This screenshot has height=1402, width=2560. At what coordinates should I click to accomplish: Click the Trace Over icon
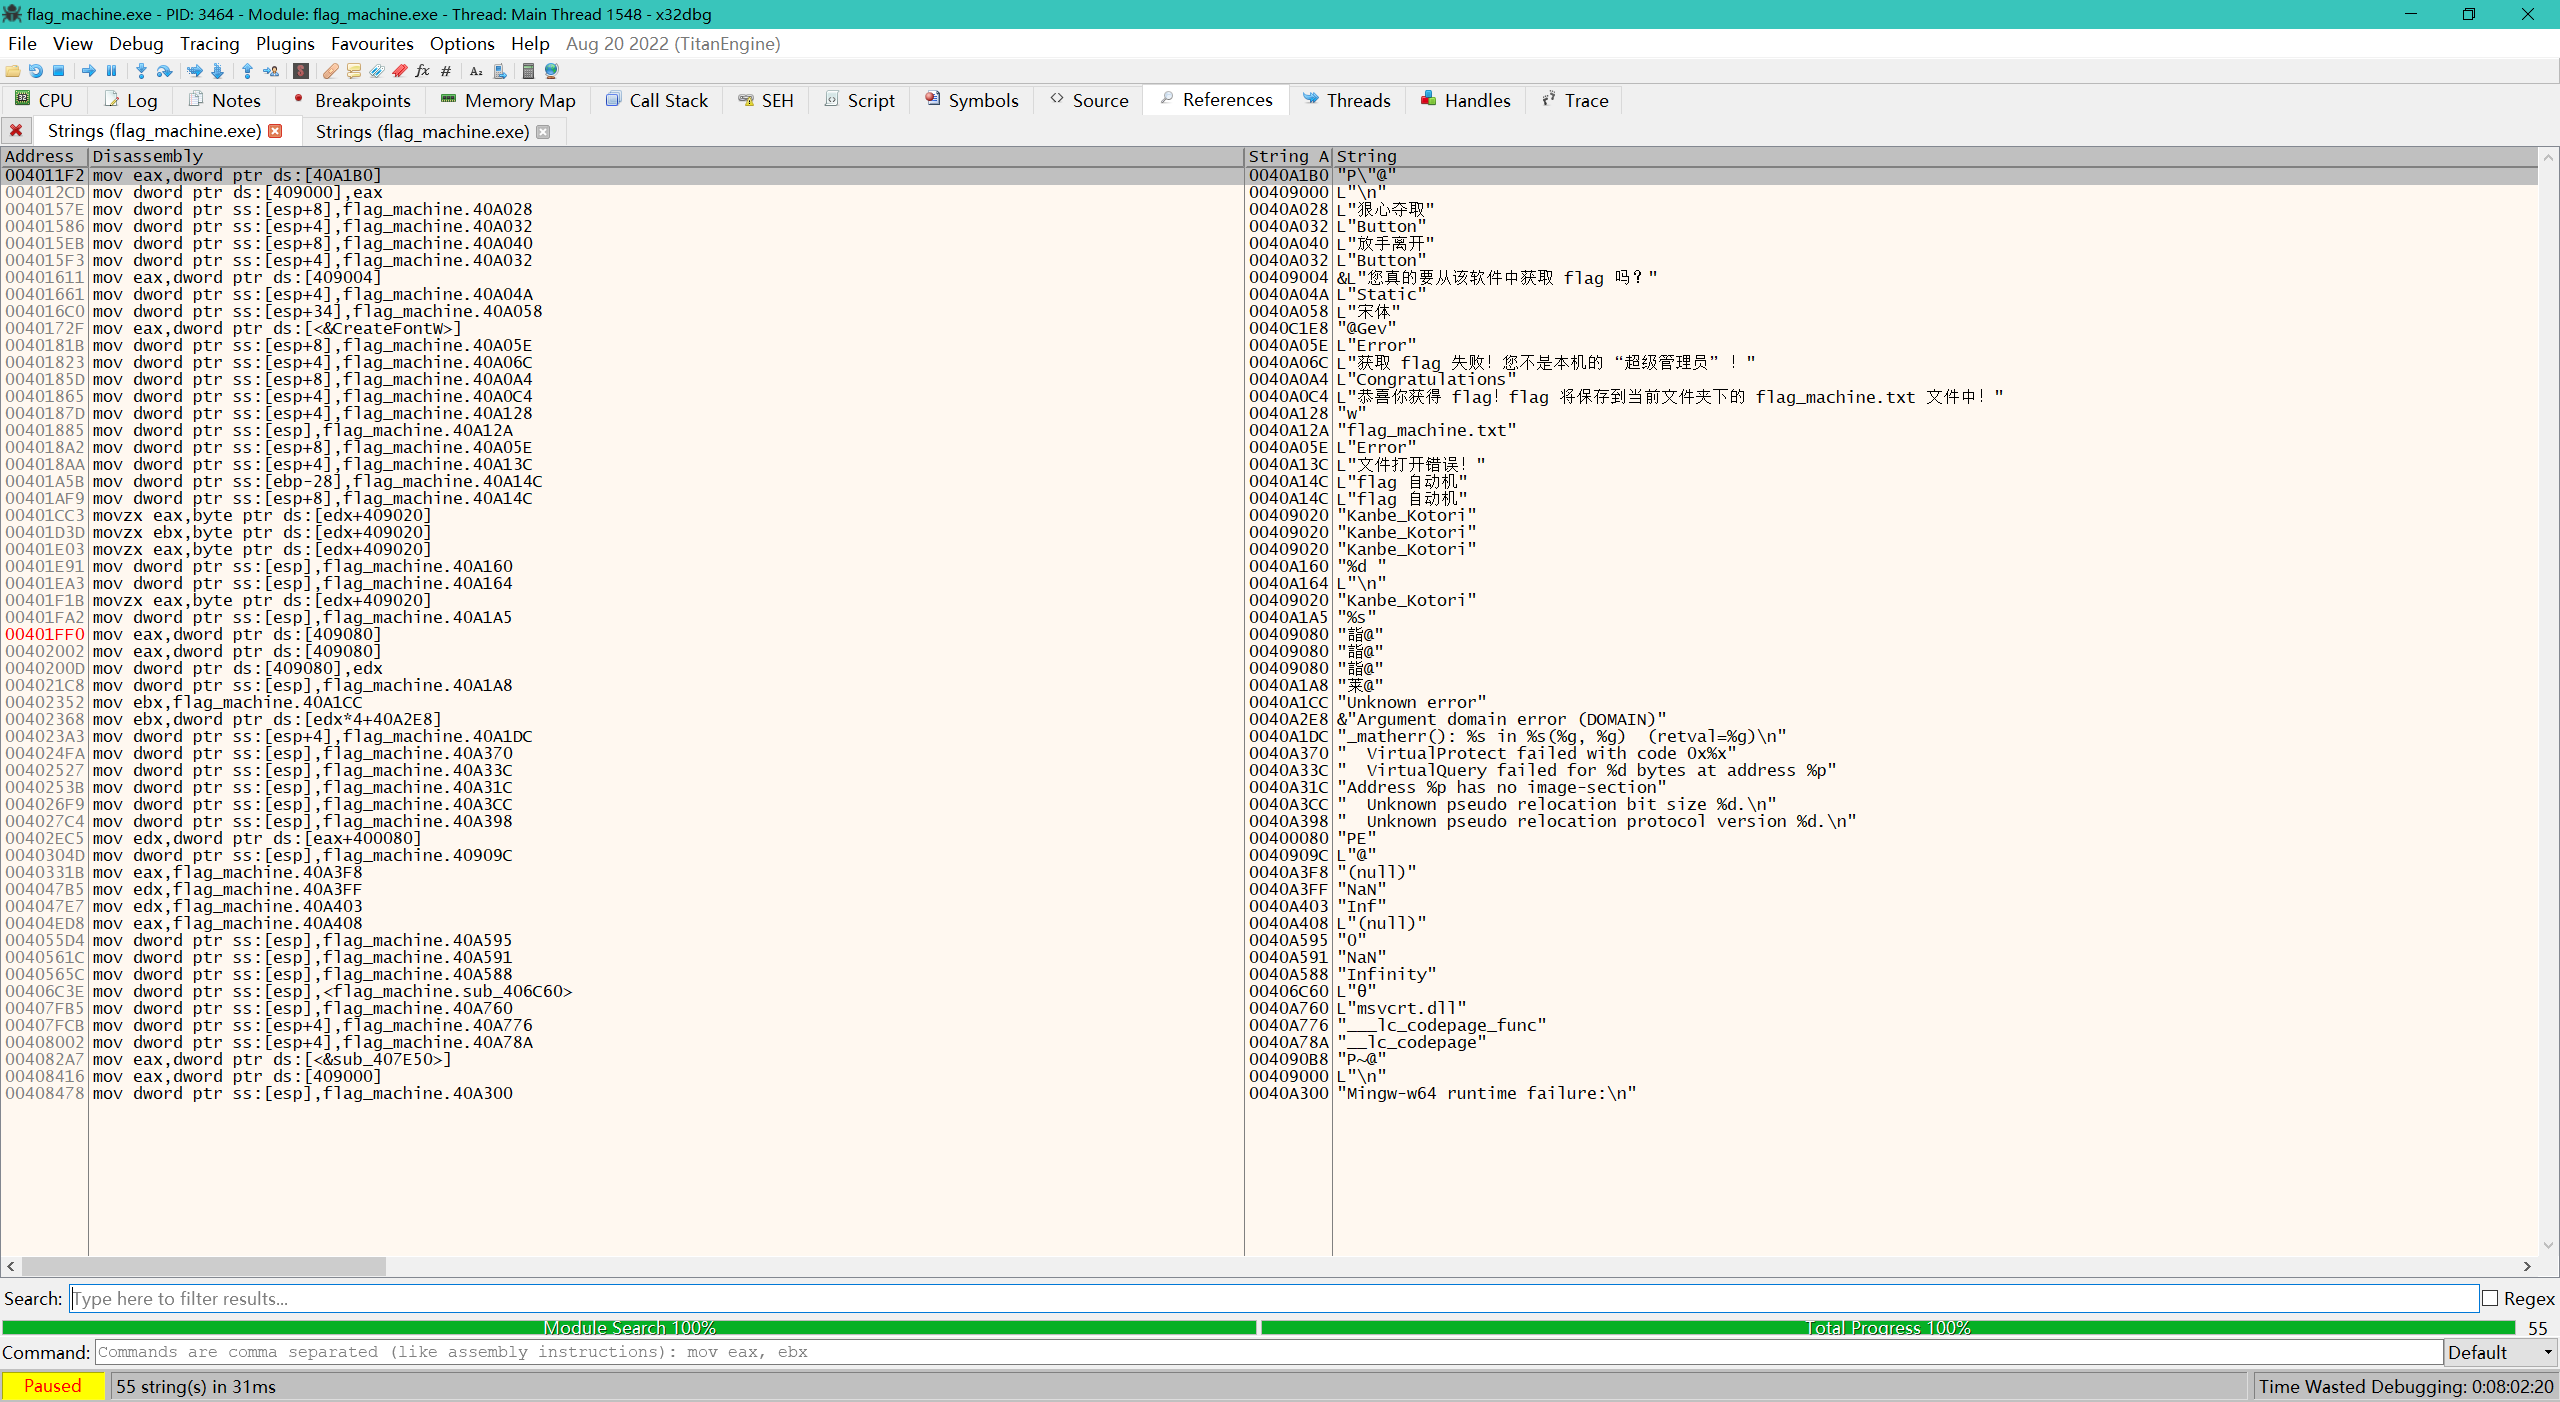pos(217,71)
